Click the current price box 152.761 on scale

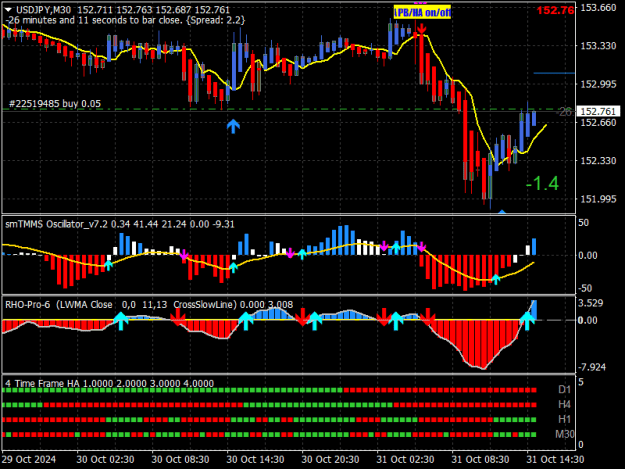[599, 112]
